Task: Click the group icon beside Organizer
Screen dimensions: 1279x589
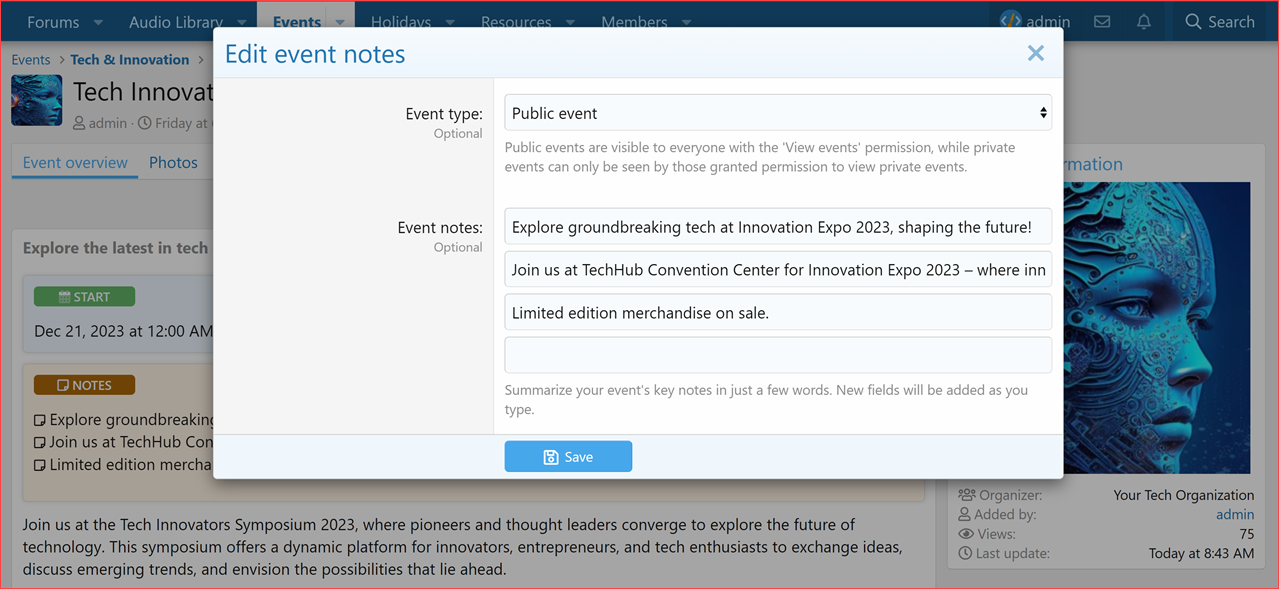Action: point(966,494)
